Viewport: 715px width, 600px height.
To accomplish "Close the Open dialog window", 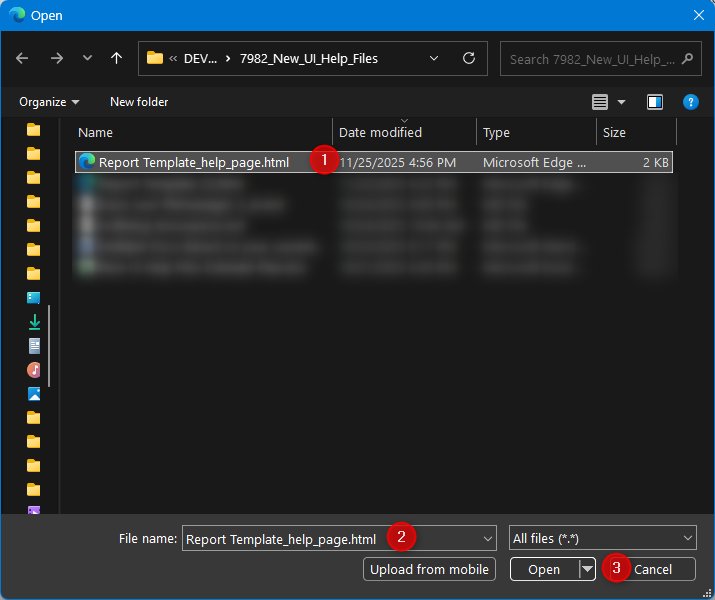I will [699, 15].
